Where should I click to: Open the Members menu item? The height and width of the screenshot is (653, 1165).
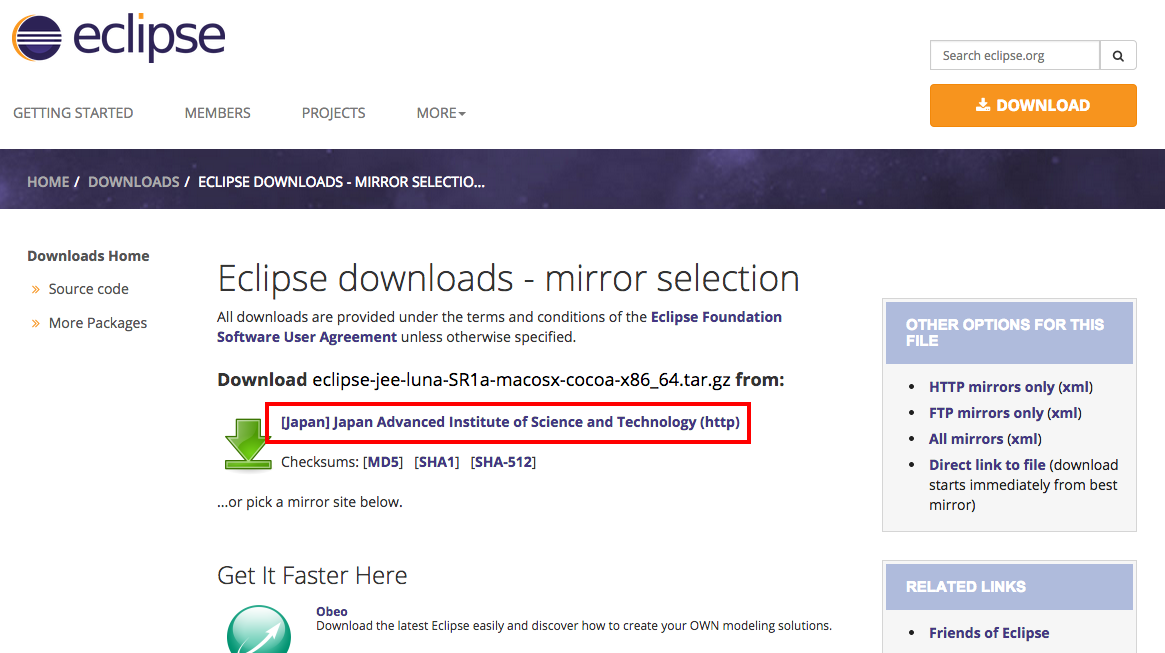tap(217, 113)
